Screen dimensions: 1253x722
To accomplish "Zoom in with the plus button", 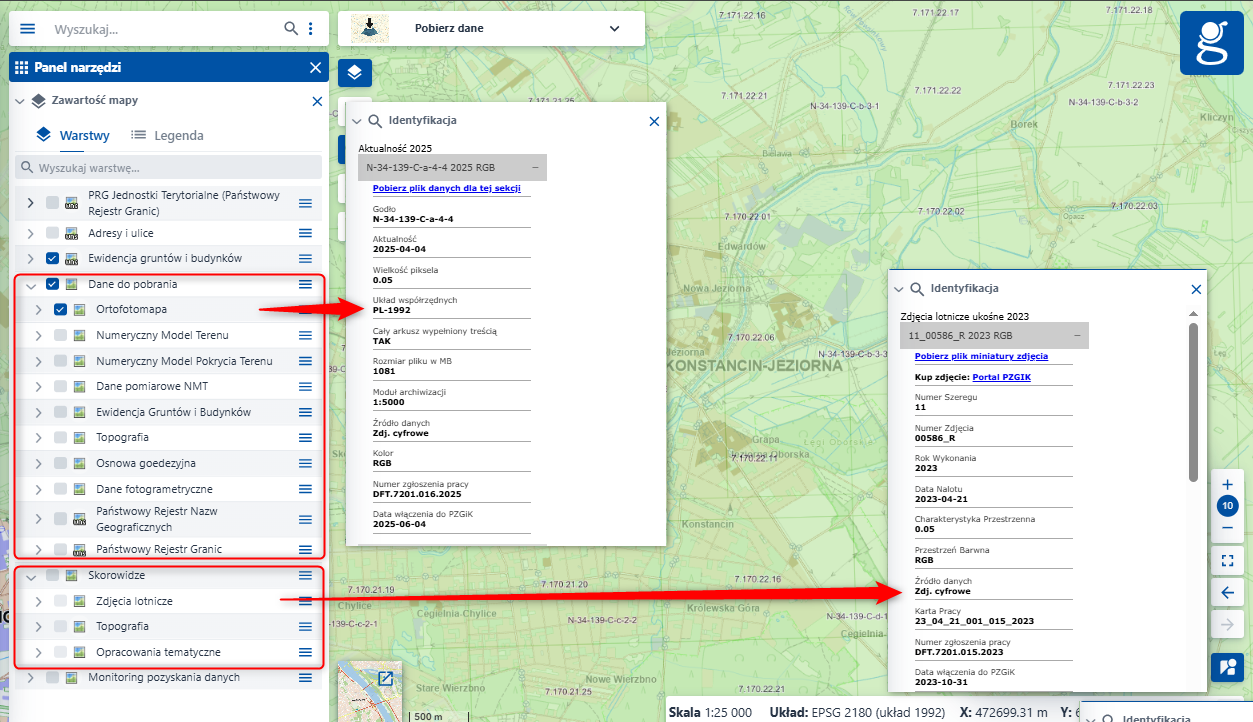I will tap(1227, 484).
